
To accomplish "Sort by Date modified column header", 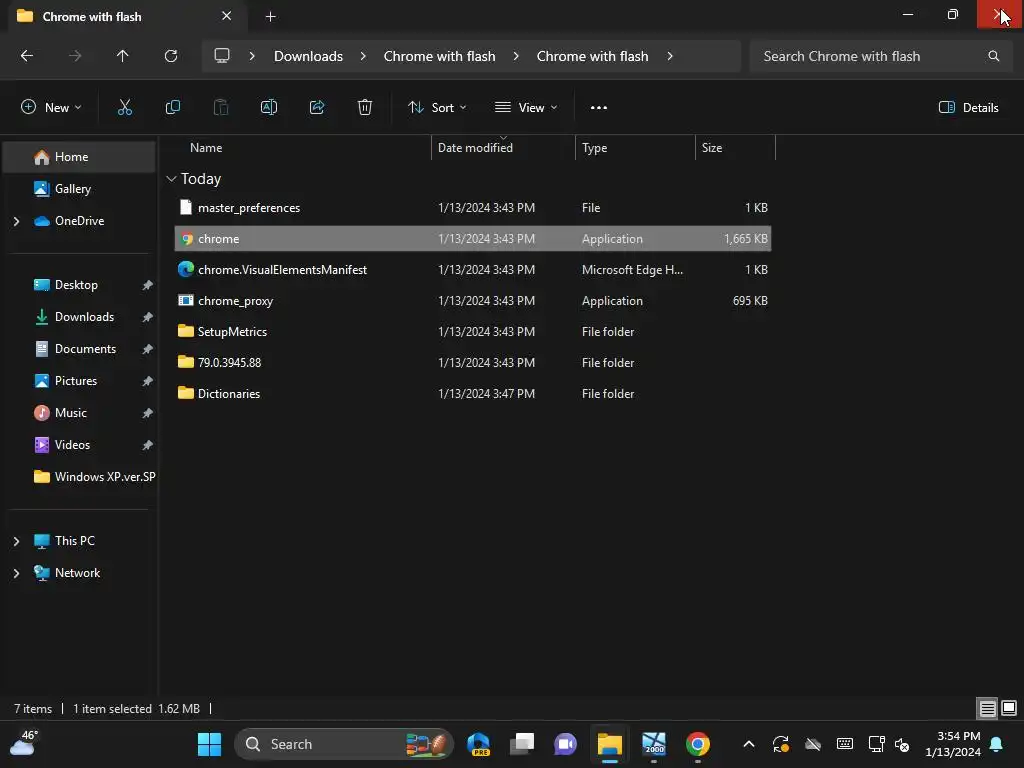I will pos(475,148).
